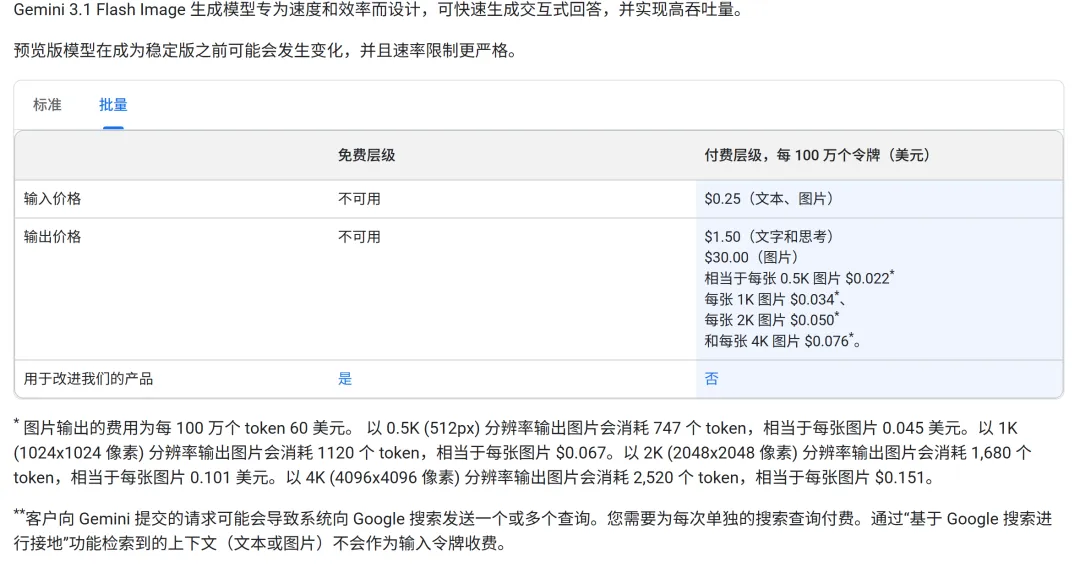Click 不可用 in the 输入价格 row

359,199
